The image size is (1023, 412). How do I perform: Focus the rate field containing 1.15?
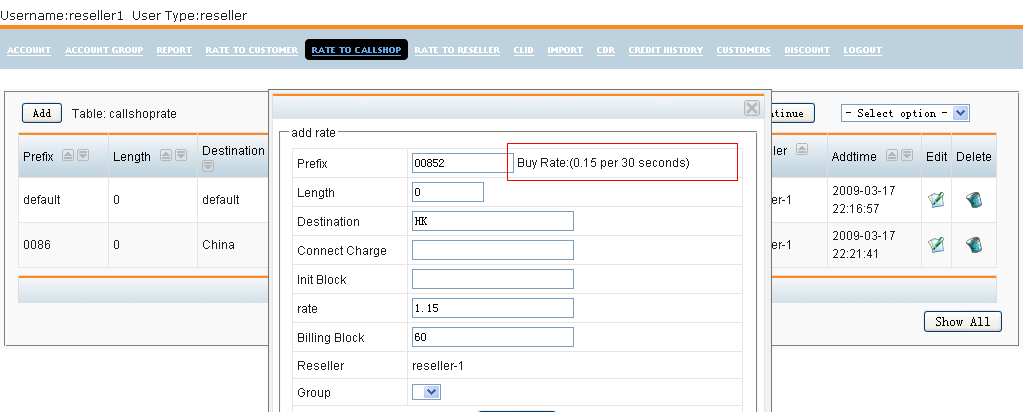[x=493, y=308]
